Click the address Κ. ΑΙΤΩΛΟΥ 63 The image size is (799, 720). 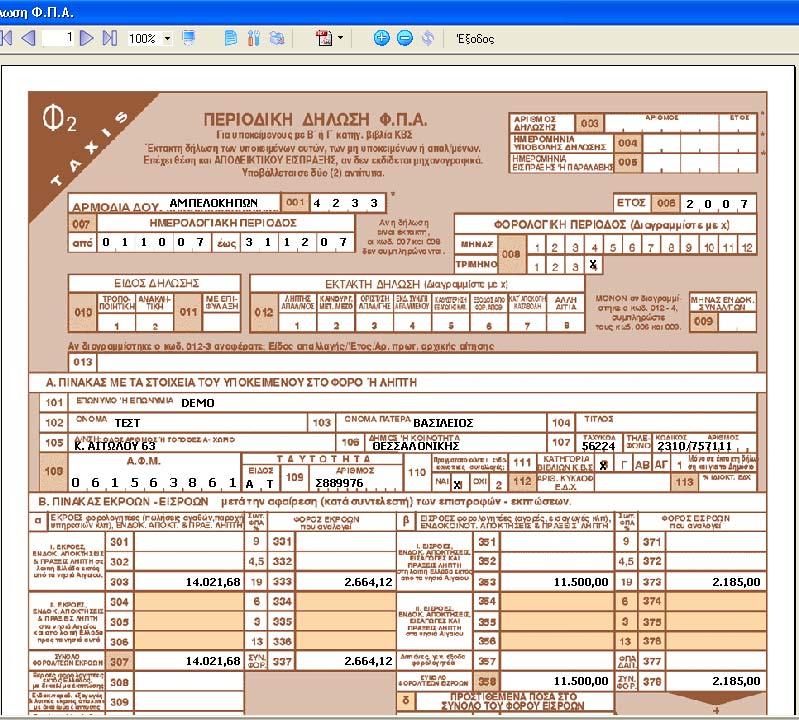pyautogui.click(x=115, y=446)
